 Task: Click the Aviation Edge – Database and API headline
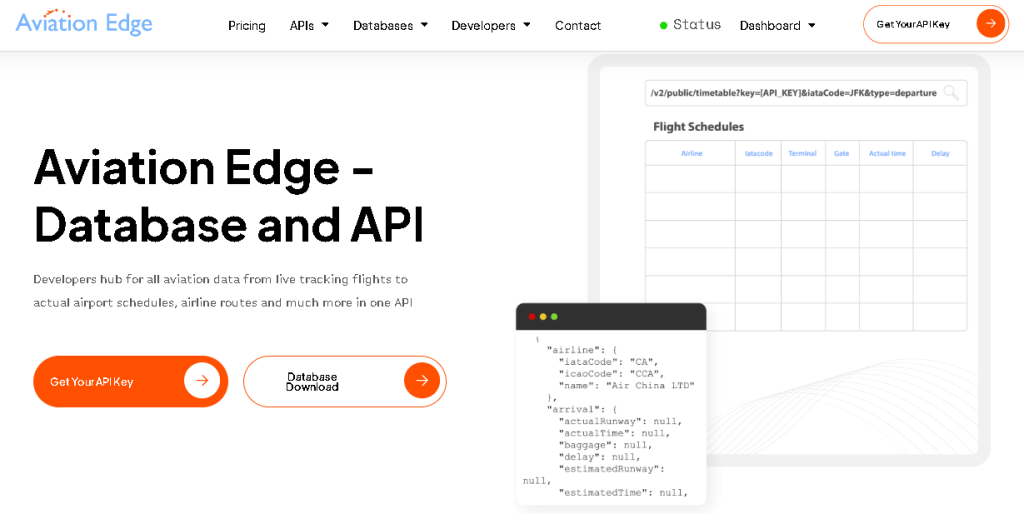(x=229, y=195)
